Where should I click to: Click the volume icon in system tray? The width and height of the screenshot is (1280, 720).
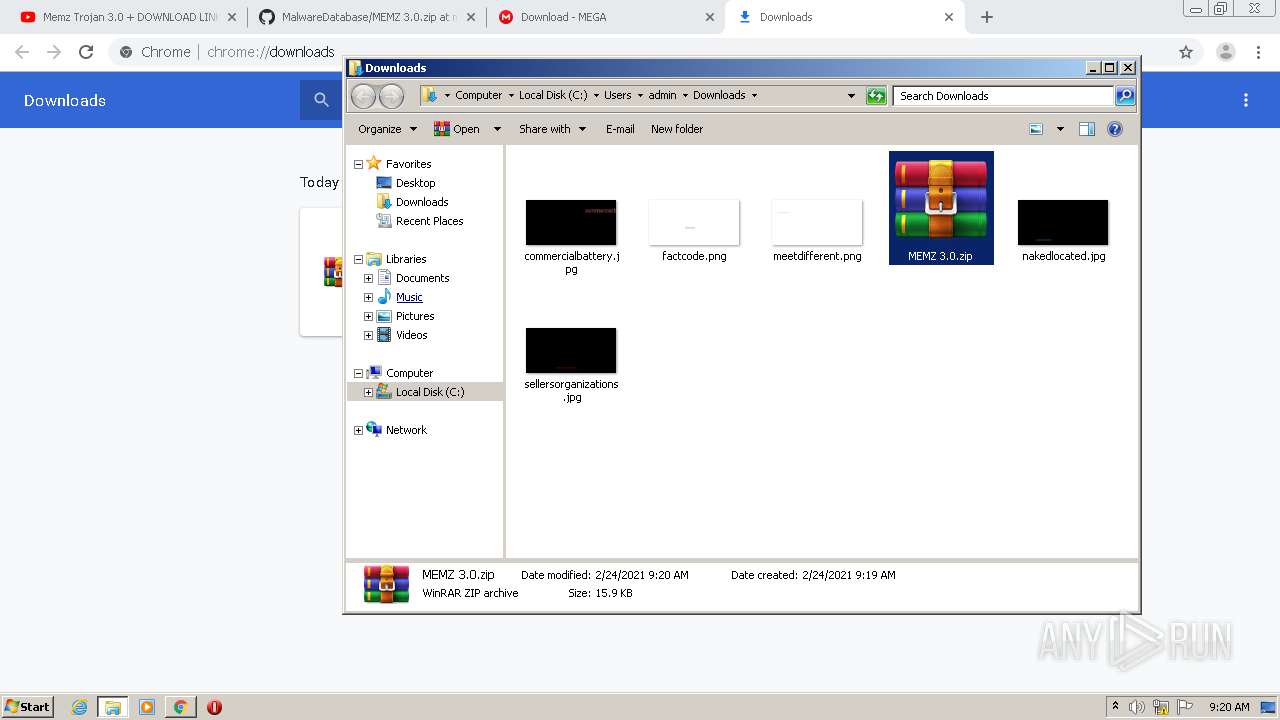click(x=1137, y=707)
